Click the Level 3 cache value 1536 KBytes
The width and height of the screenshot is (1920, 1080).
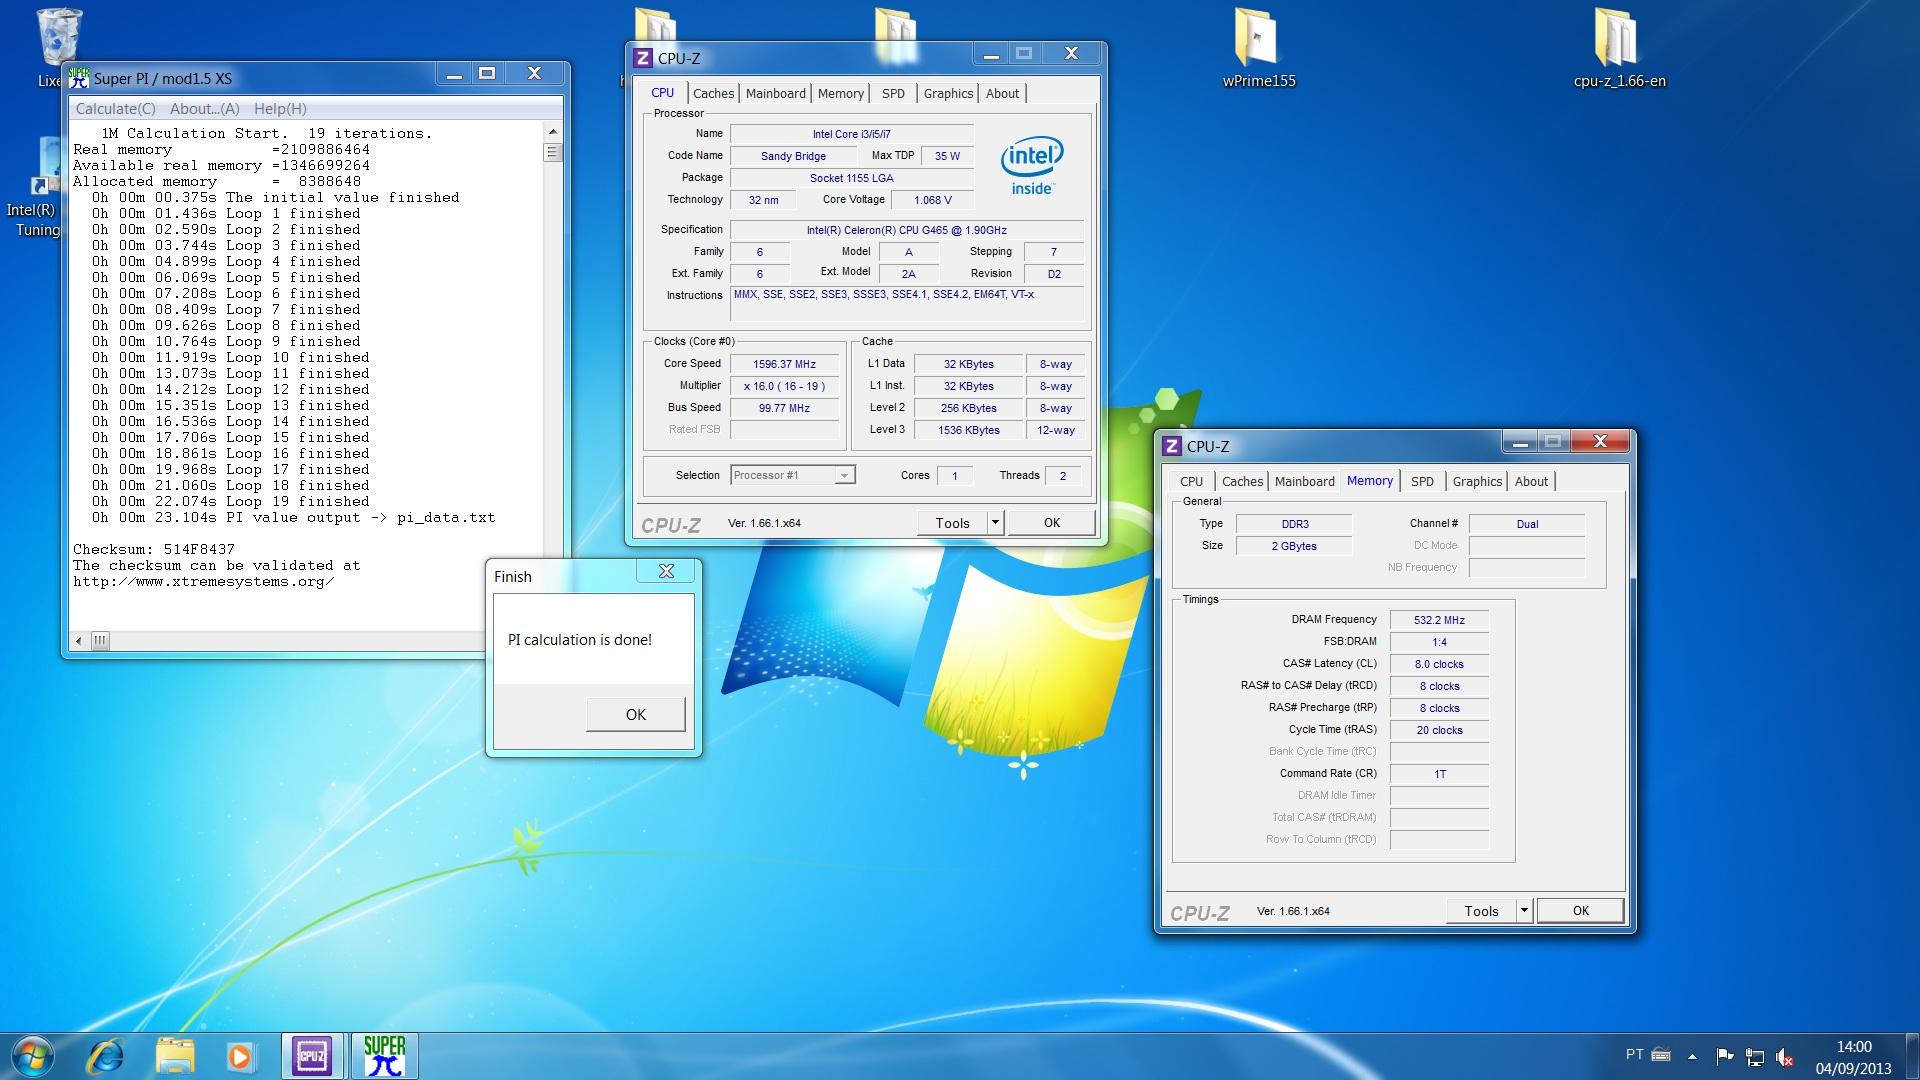(969, 430)
